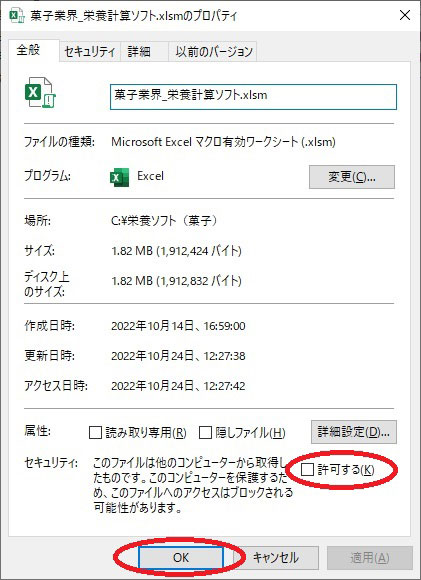This screenshot has width=421, height=580.
Task: Open the セキュリティ tab
Action: [90, 51]
